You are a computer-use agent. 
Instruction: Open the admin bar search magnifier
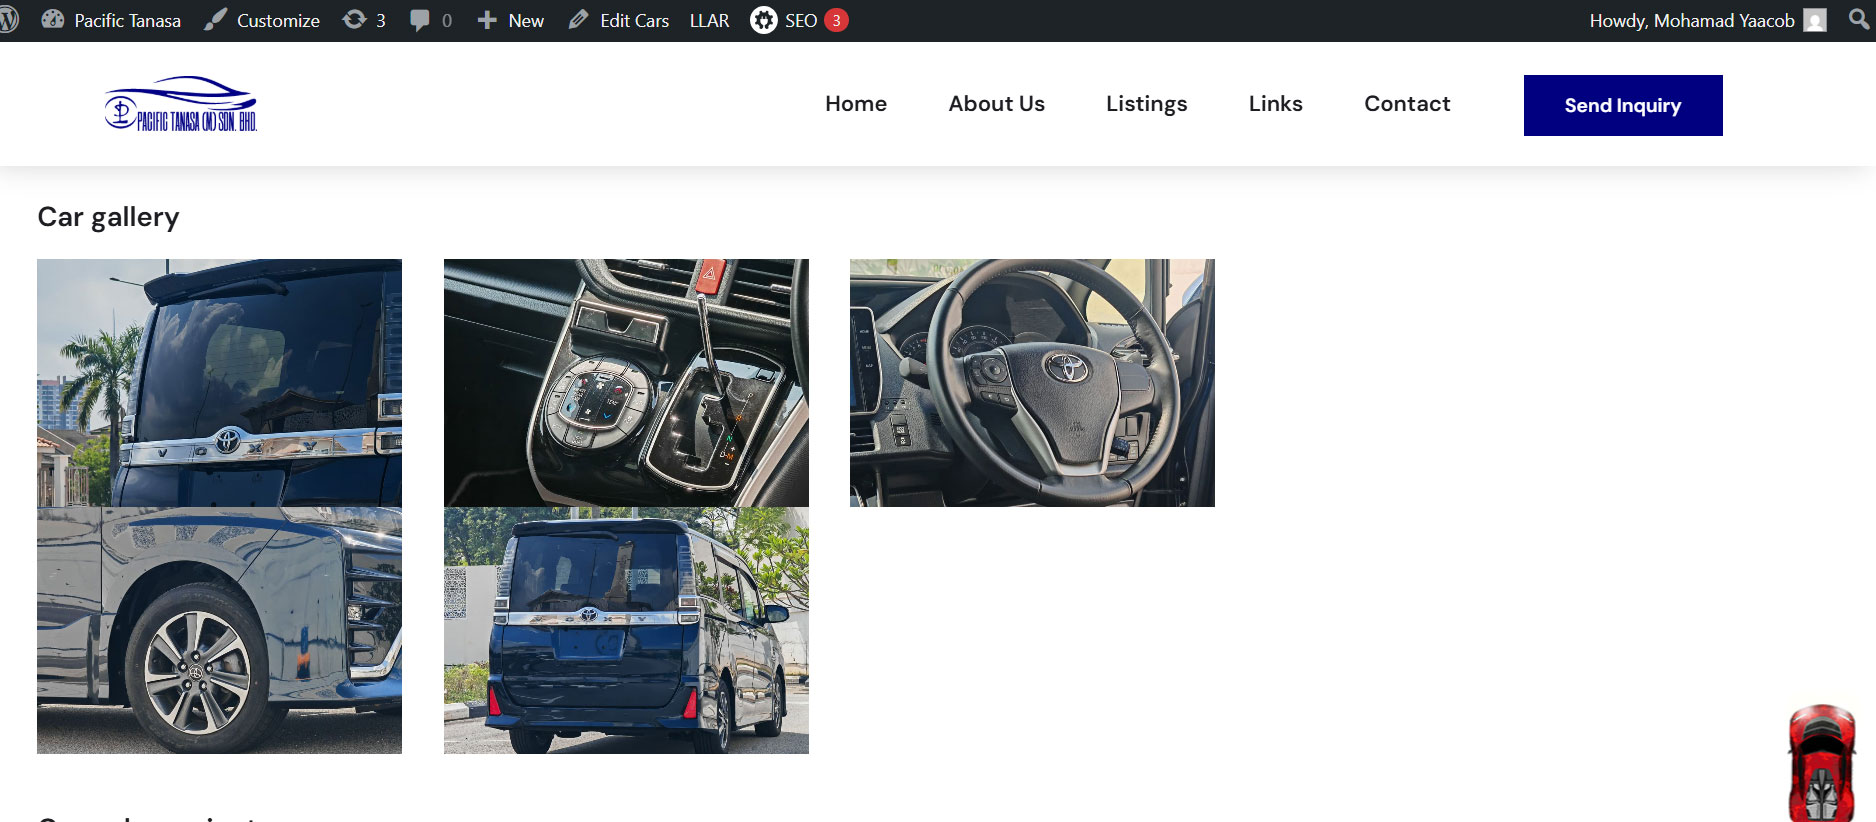1858,20
